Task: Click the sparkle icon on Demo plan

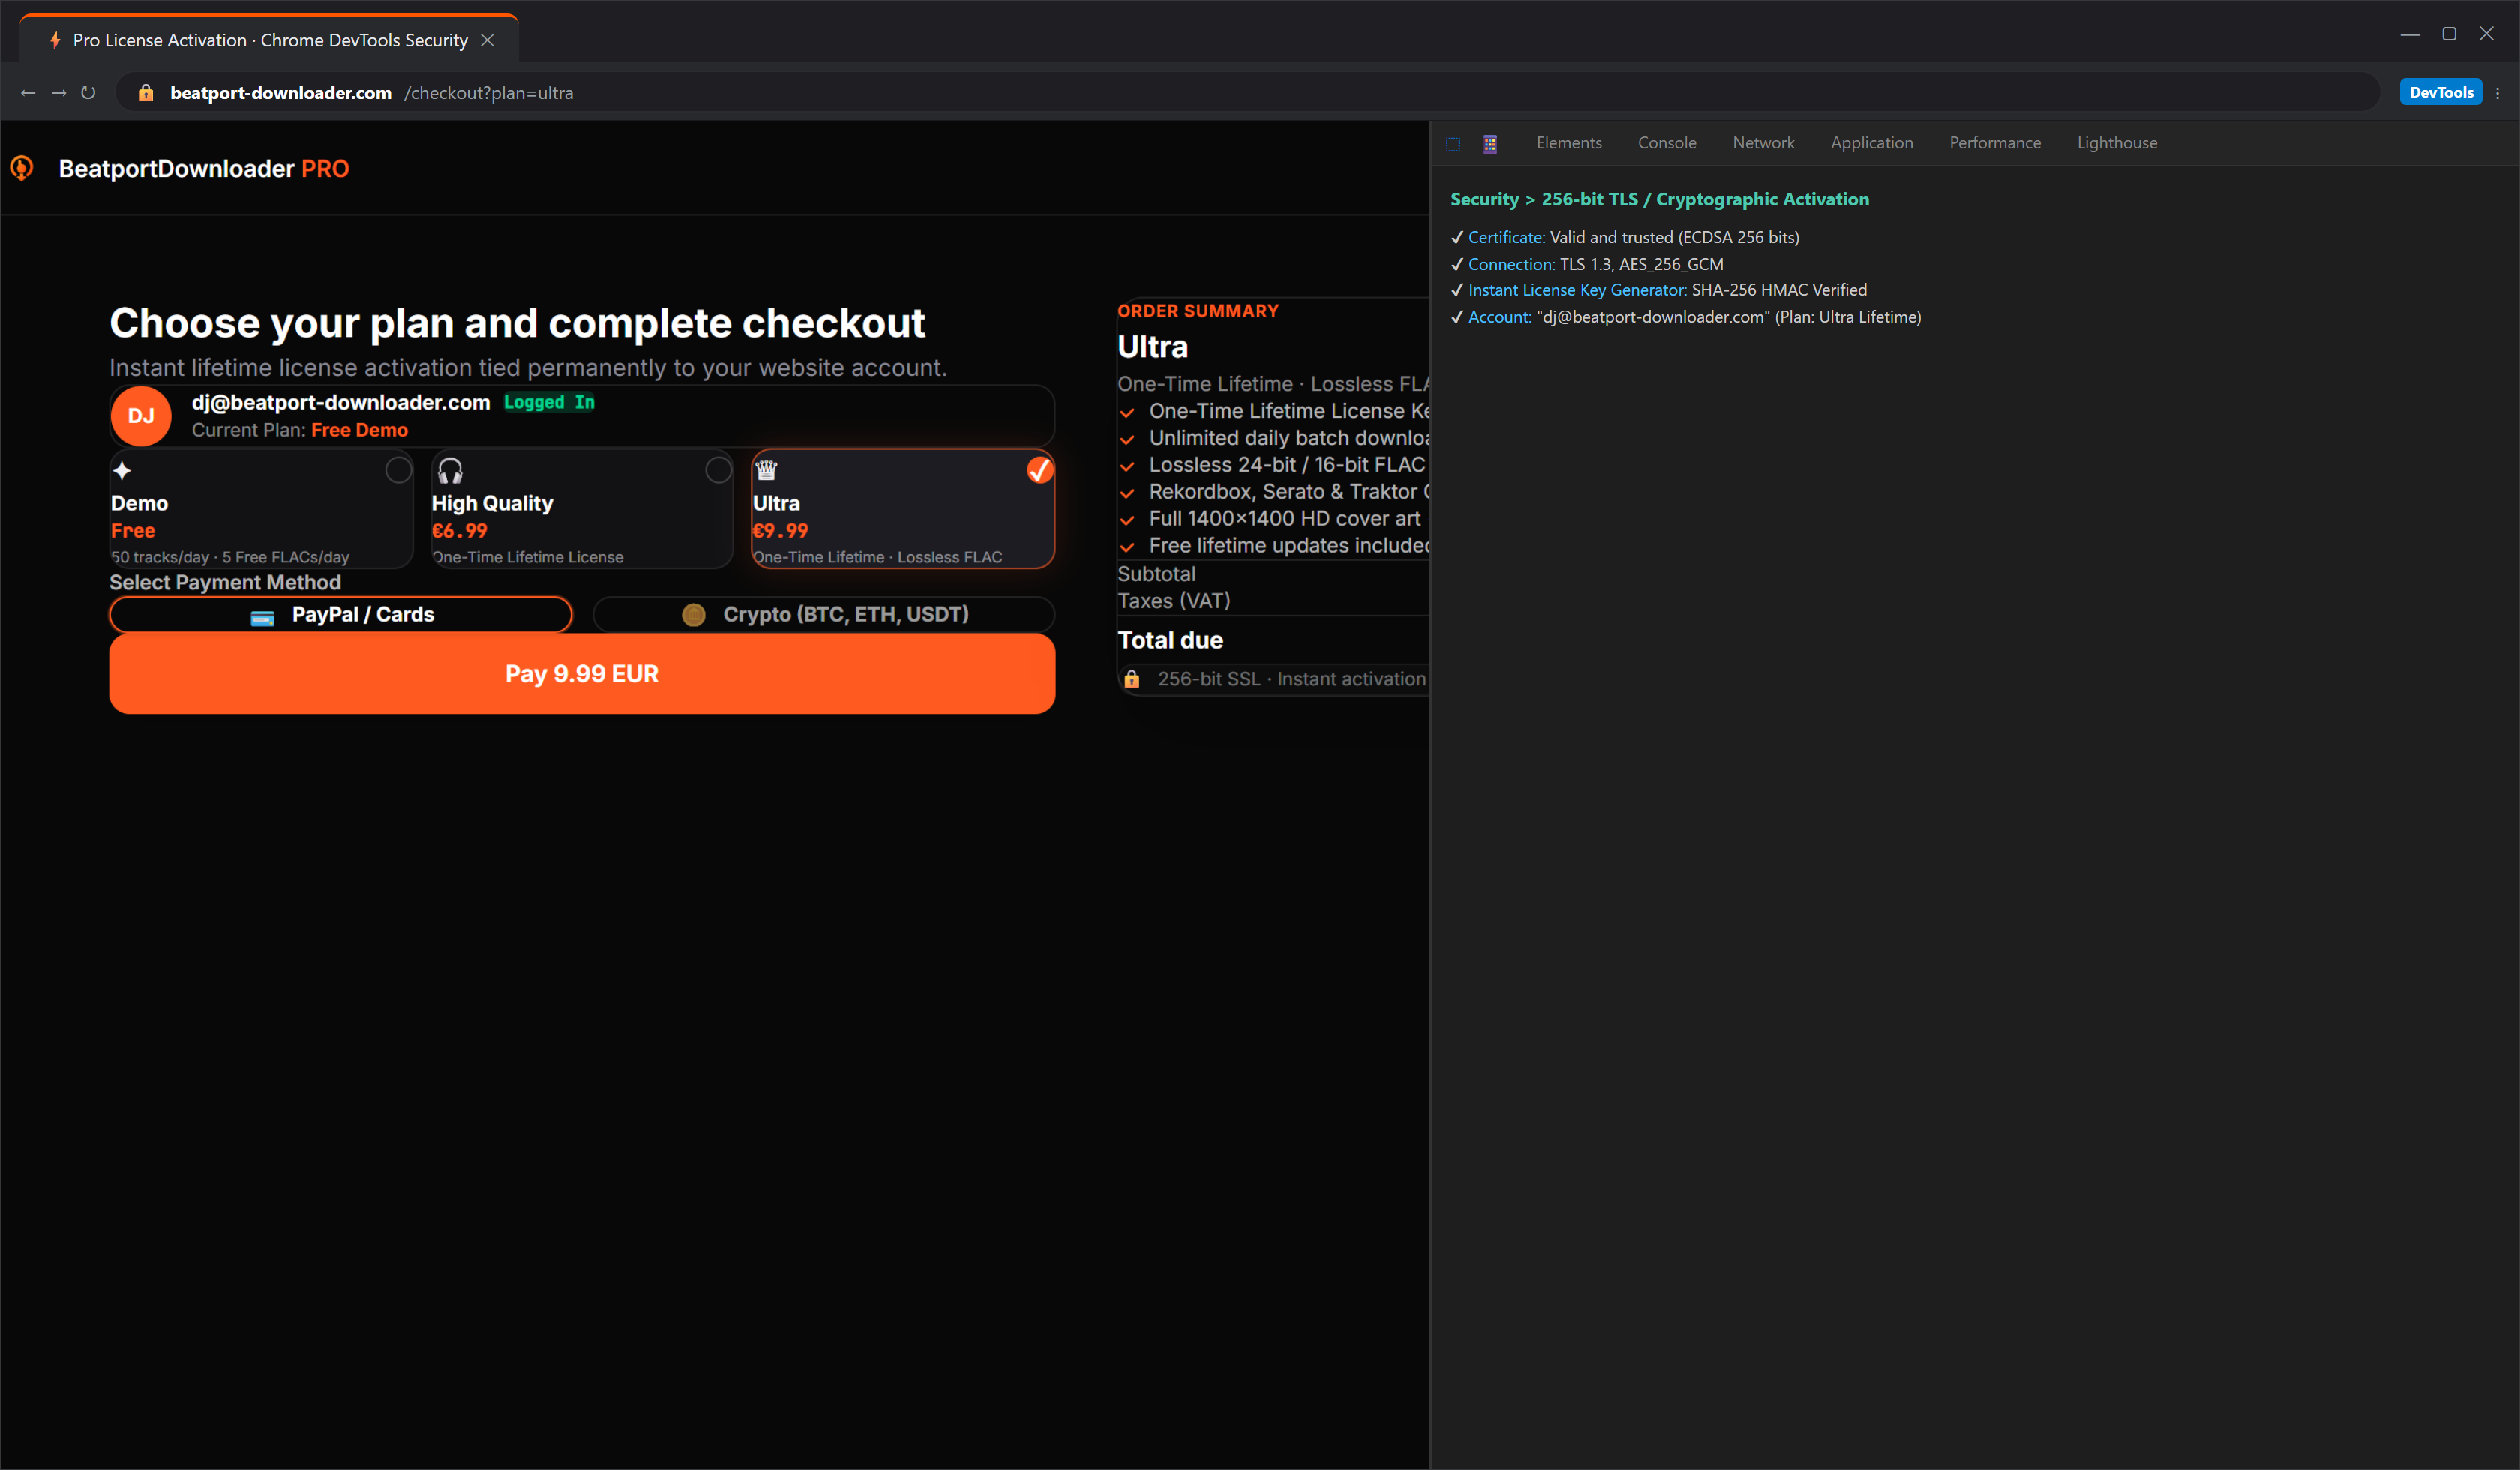Action: 123,470
